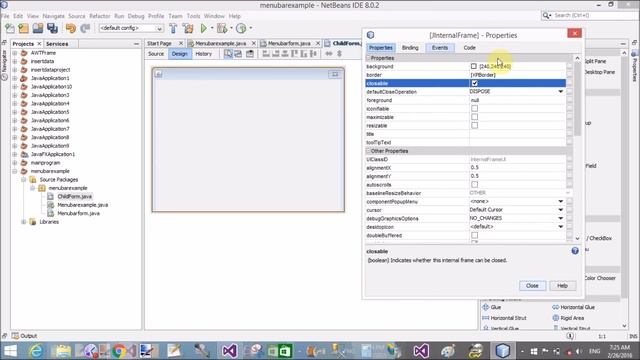Image resolution: width=640 pixels, height=360 pixels.
Task: Click the Windows Start button
Action: point(10,351)
